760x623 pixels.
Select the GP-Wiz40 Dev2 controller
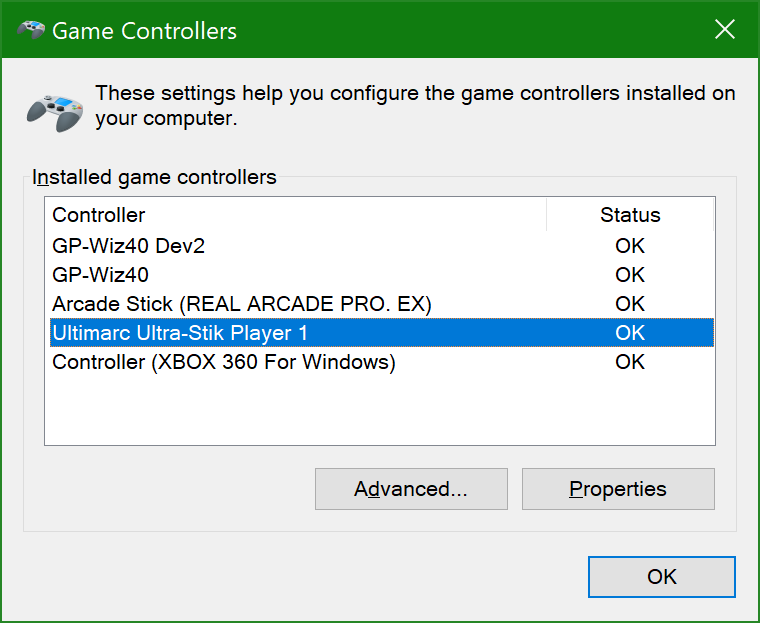(128, 245)
